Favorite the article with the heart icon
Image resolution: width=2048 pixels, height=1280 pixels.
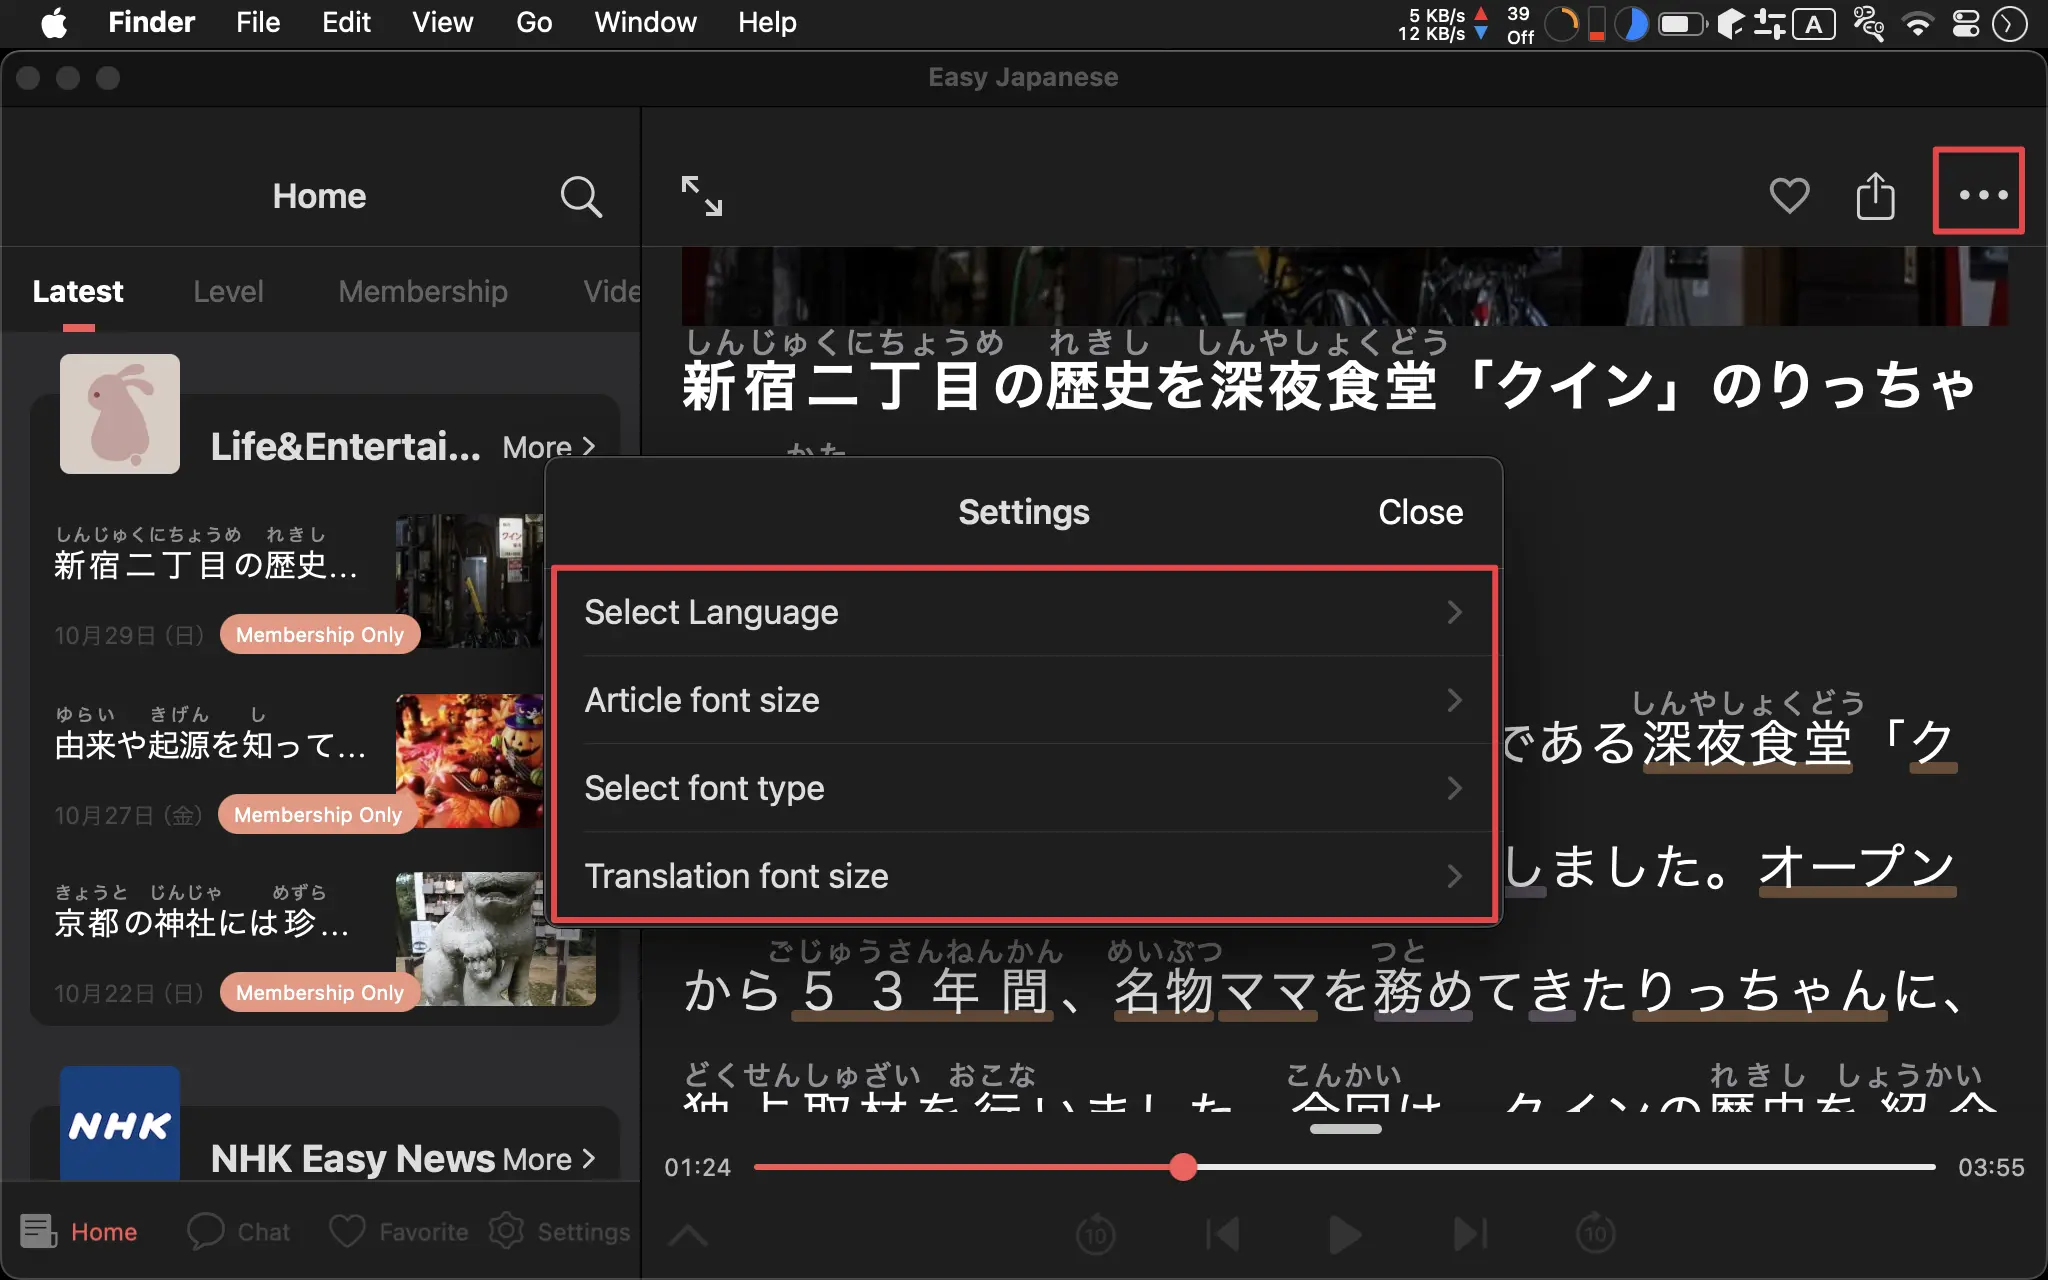coord(1789,196)
